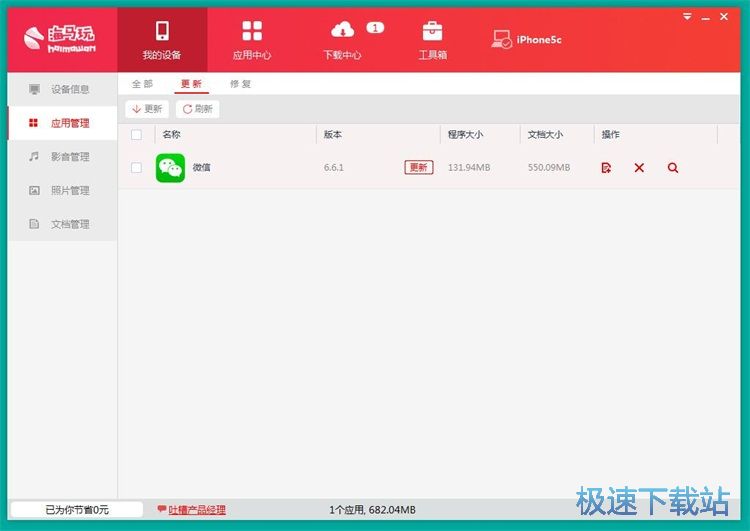Select 文档管理 in the sidebar
This screenshot has height=531, width=750.
coord(62,224)
